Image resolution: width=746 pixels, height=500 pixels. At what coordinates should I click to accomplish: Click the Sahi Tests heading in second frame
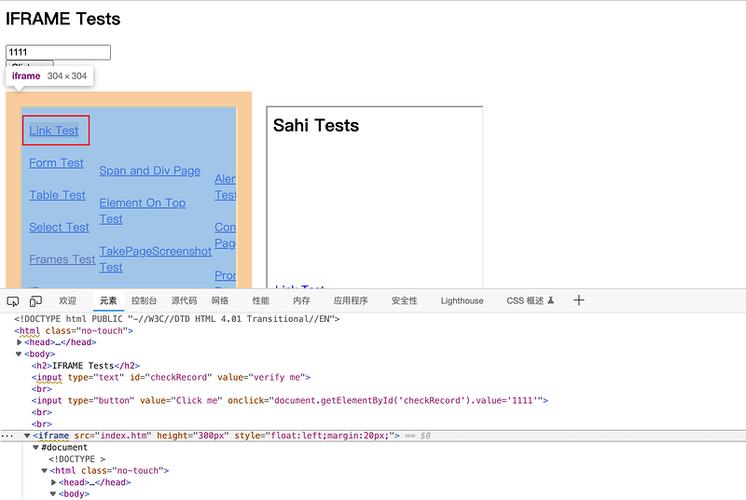(x=316, y=125)
